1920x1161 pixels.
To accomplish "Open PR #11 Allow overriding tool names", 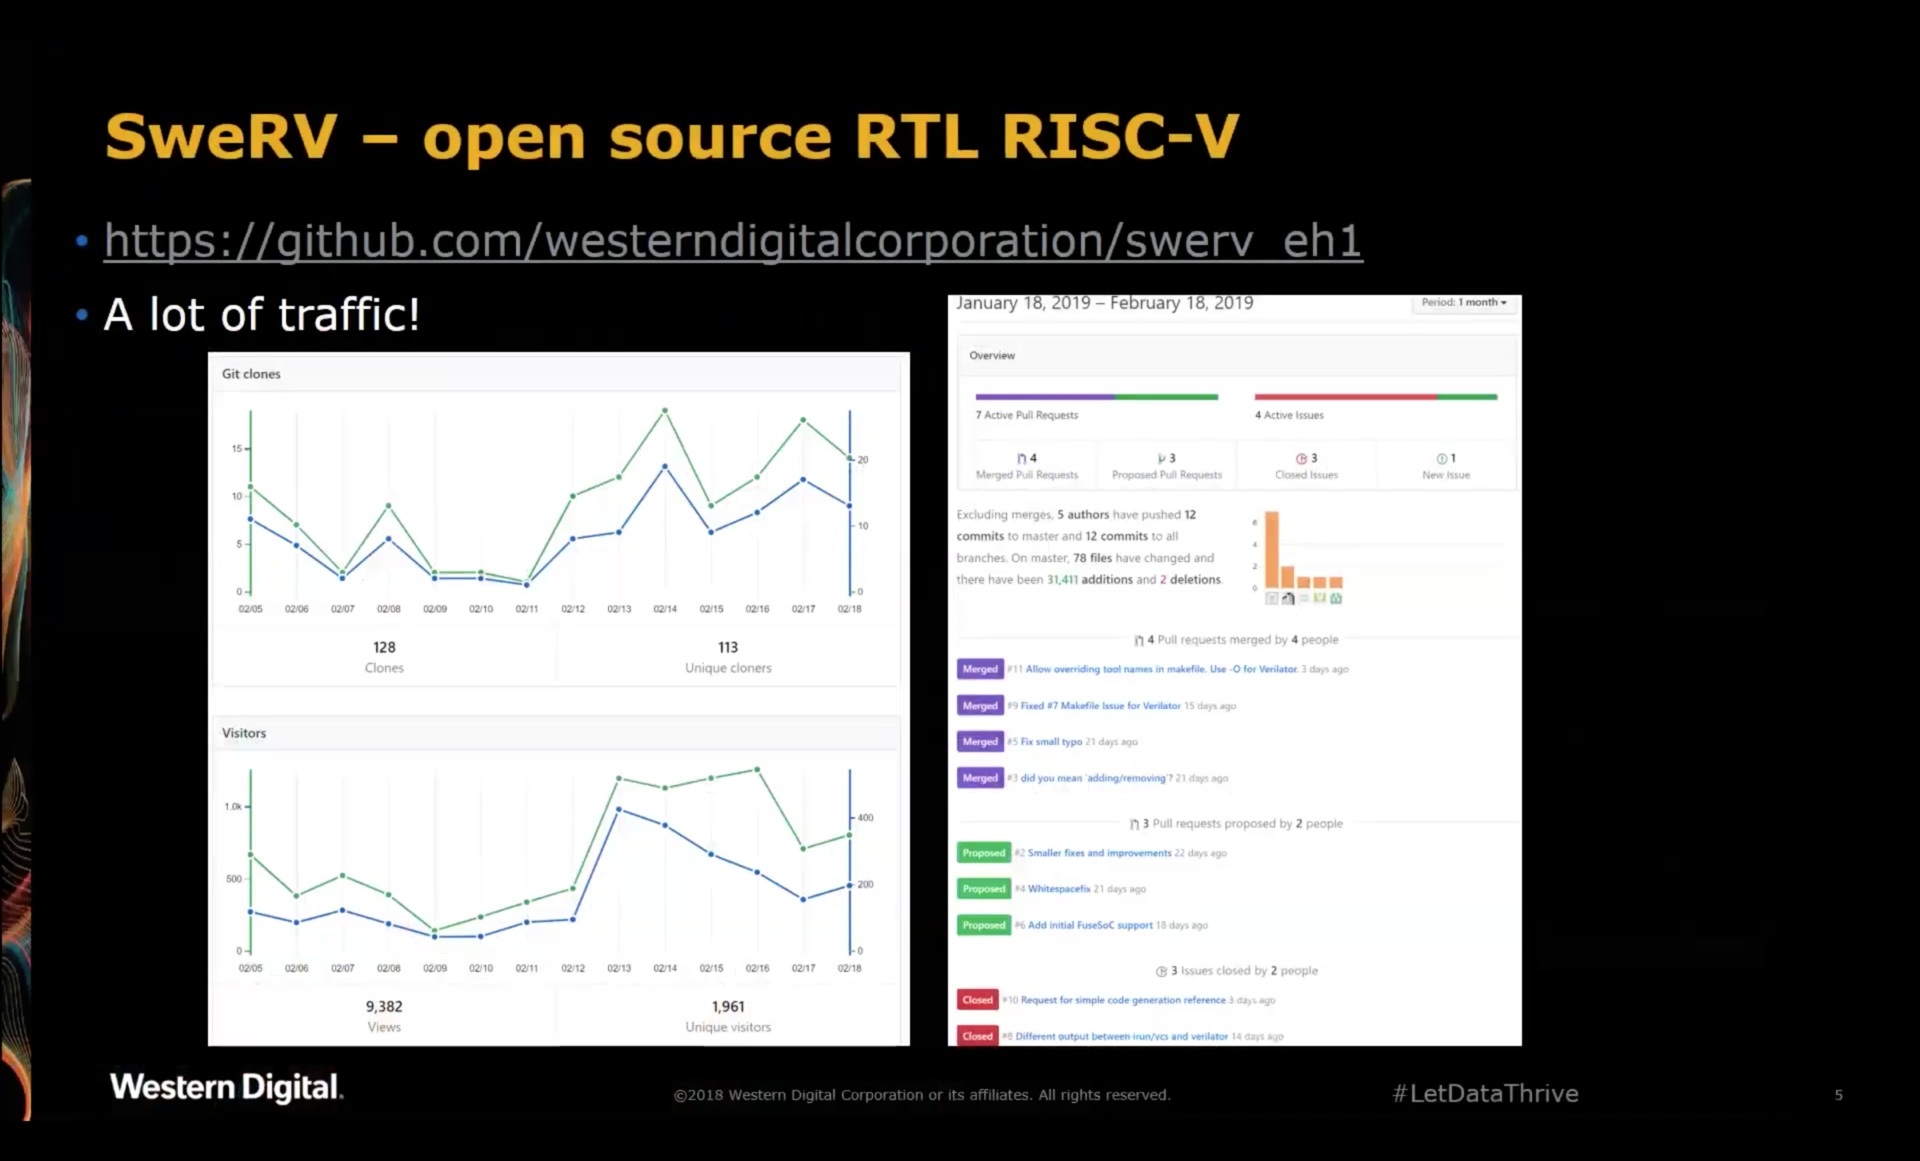I will 1161,669.
